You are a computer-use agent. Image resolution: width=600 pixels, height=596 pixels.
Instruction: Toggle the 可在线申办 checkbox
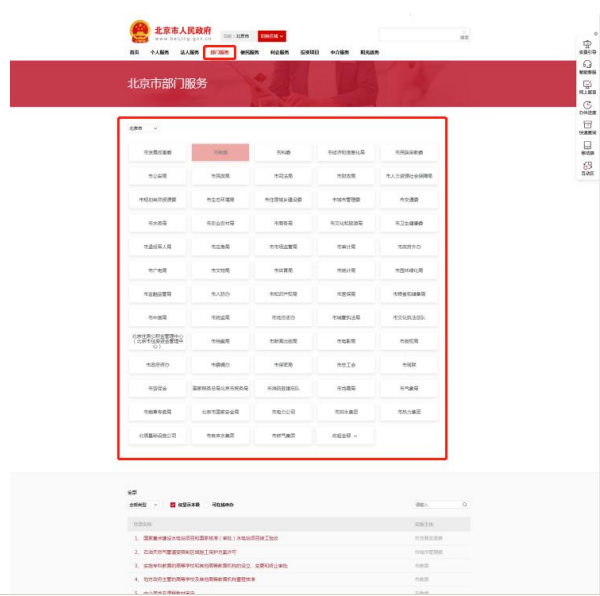(207, 505)
